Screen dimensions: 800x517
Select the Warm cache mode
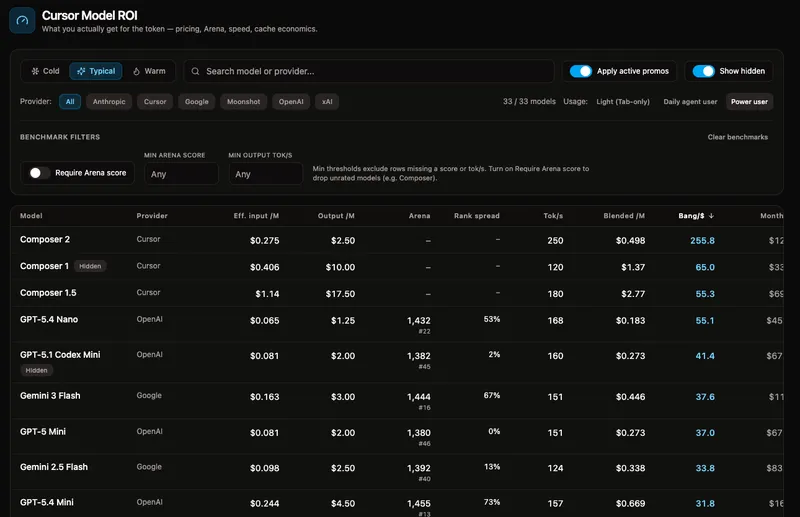point(149,71)
